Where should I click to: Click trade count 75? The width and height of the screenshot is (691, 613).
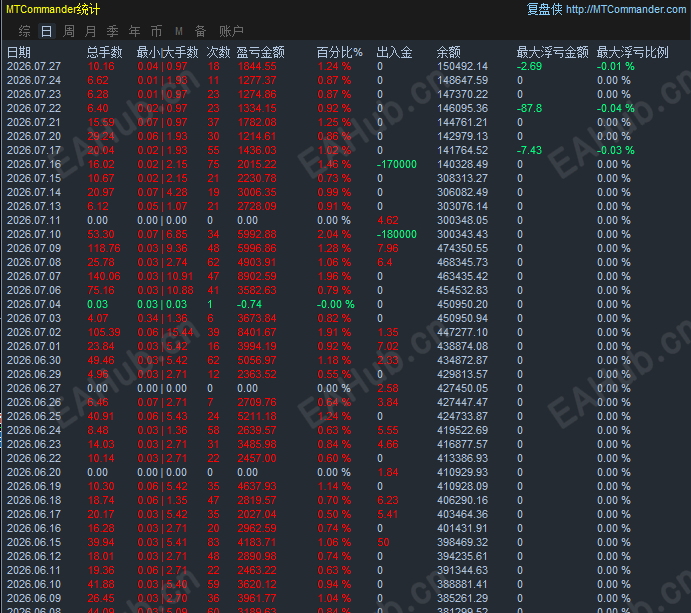pos(213,164)
